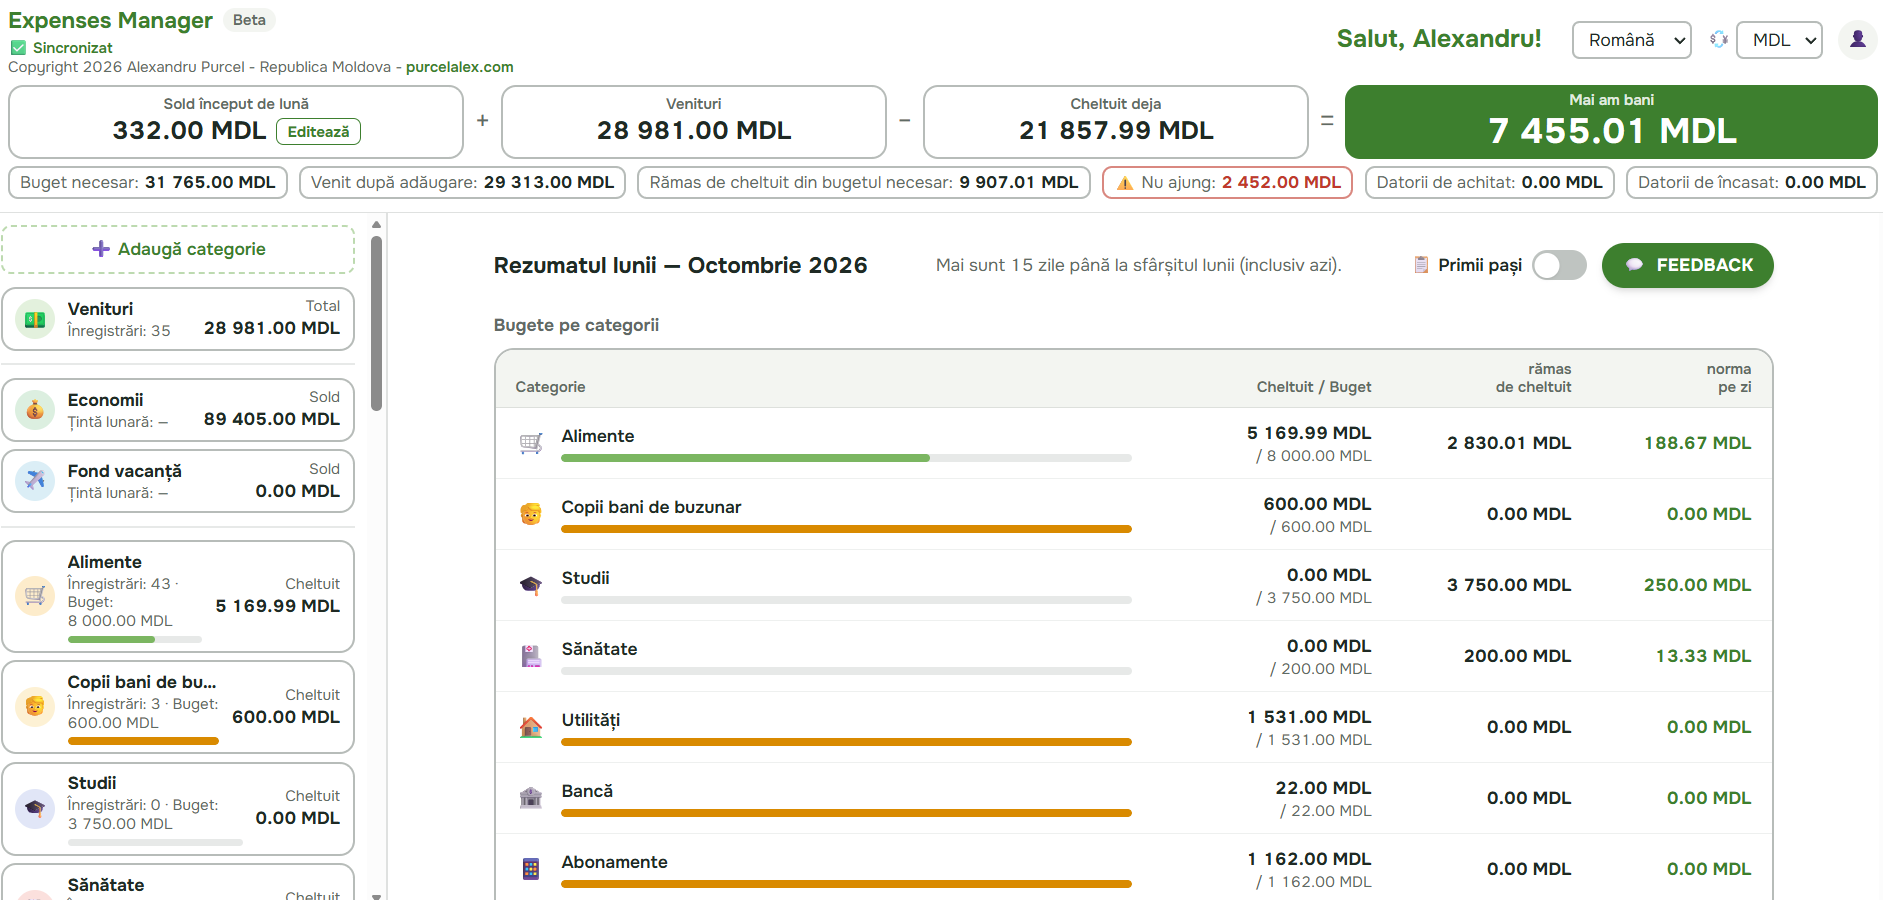Click the Buget necesar 31 765.00 MDL pill

pos(148,183)
